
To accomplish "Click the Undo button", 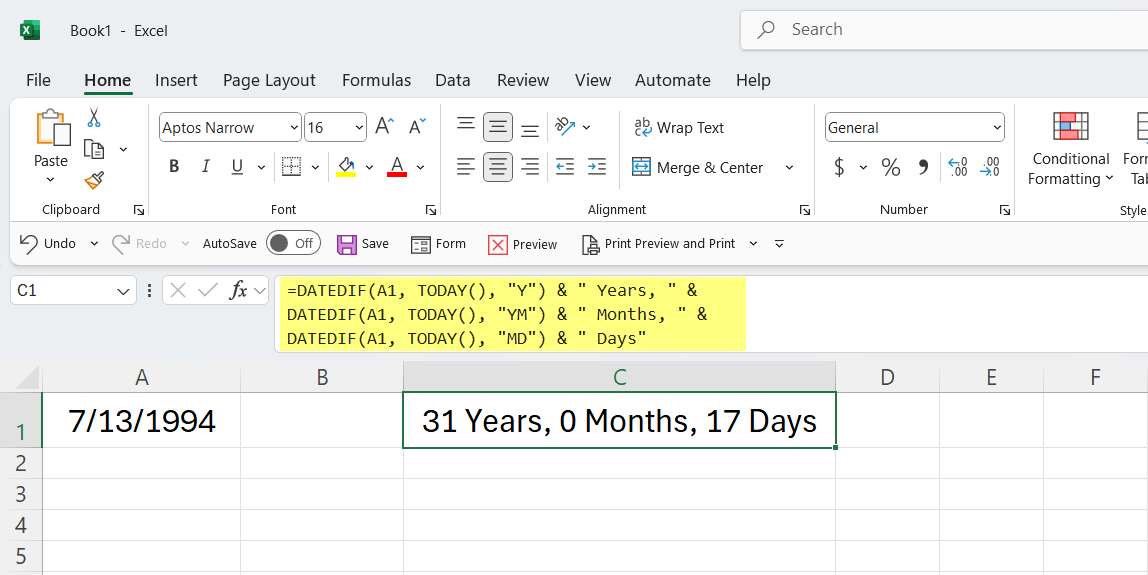I will pyautogui.click(x=47, y=244).
